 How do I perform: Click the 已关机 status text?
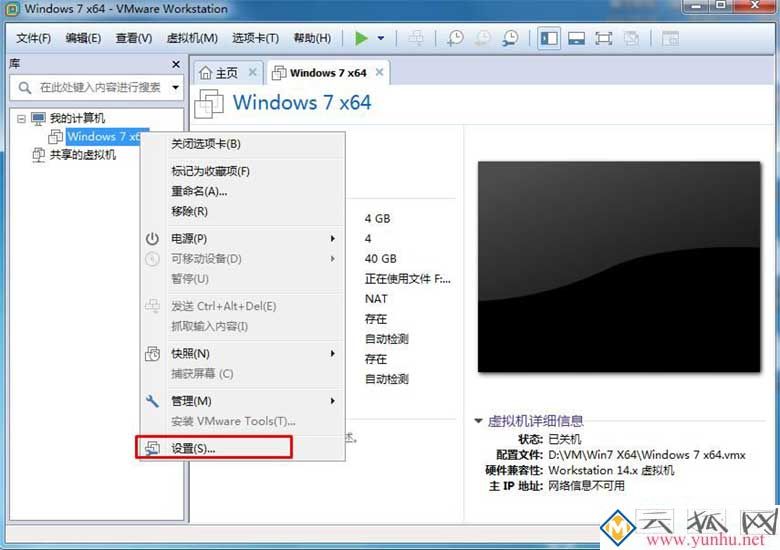pyautogui.click(x=564, y=439)
